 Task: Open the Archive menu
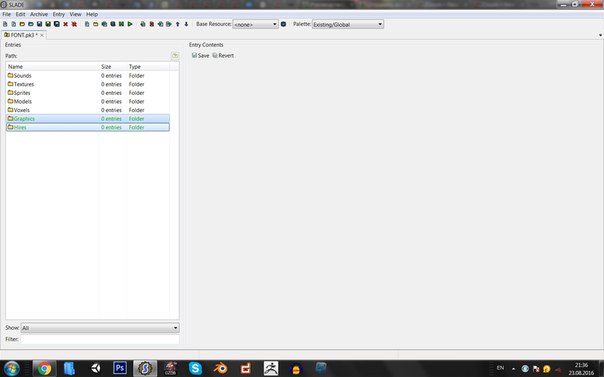tap(39, 14)
